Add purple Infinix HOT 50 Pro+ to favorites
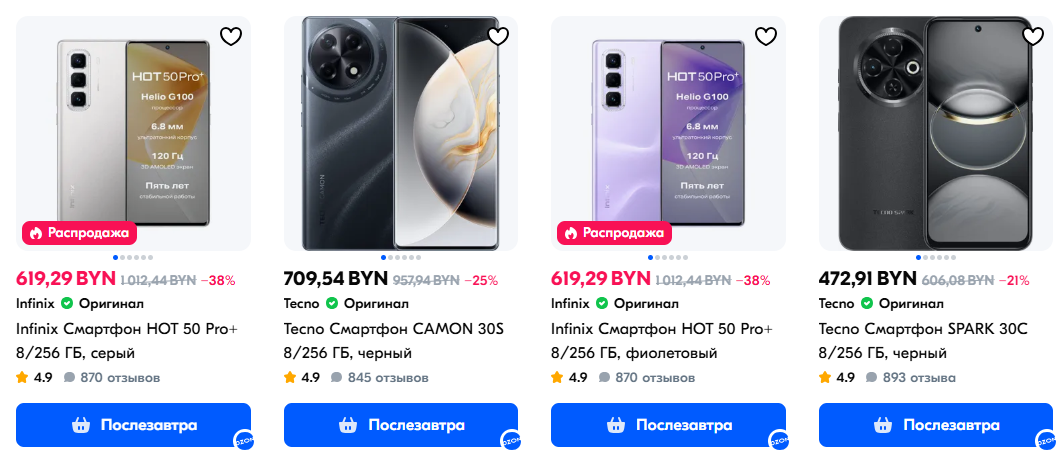The height and width of the screenshot is (456, 1063). 766,36
